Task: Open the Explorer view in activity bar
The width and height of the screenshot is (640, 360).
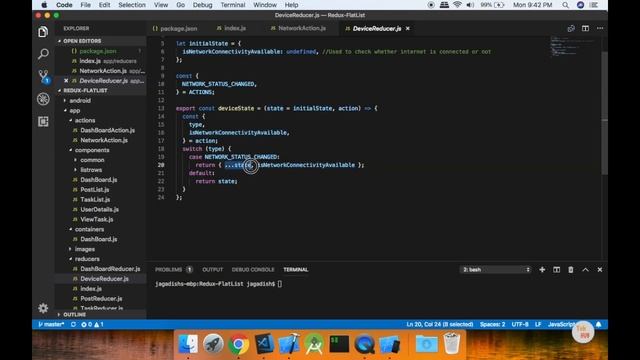Action: click(43, 32)
